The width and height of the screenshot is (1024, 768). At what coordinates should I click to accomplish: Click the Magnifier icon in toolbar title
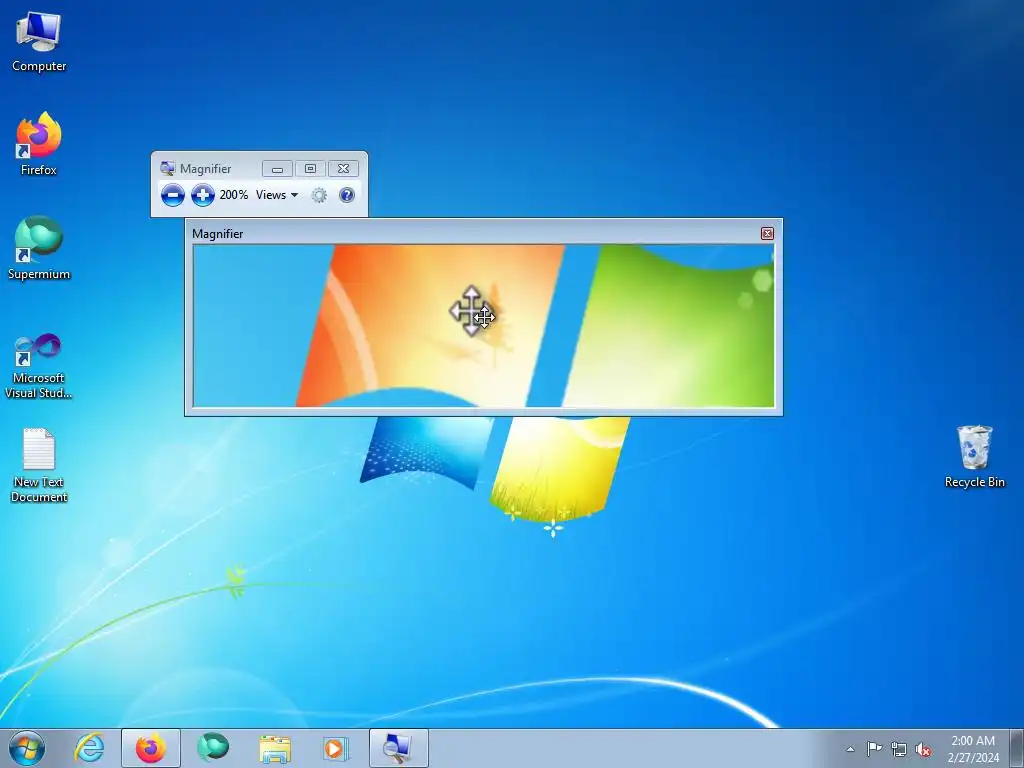[x=168, y=168]
